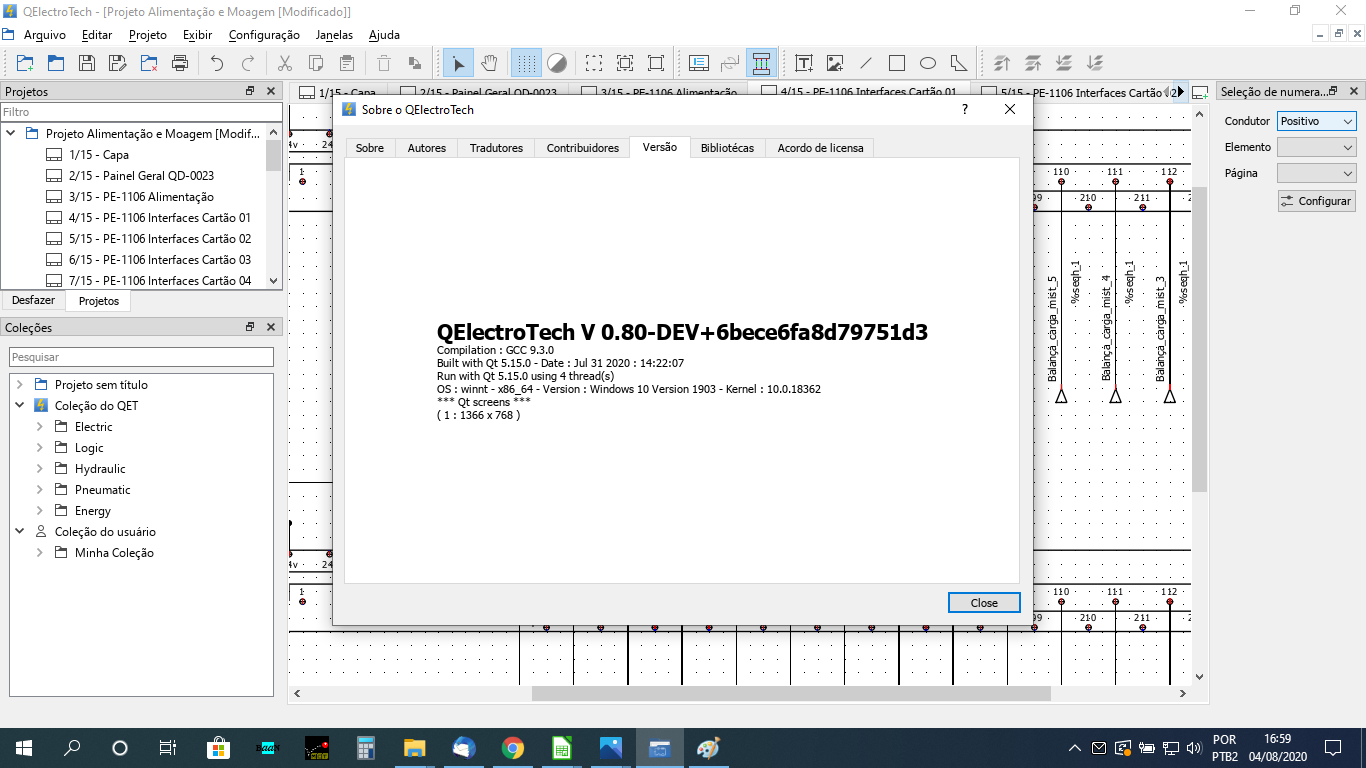Click the horizontal scrollbar under the diagram
This screenshot has width=1366, height=768.
790,693
